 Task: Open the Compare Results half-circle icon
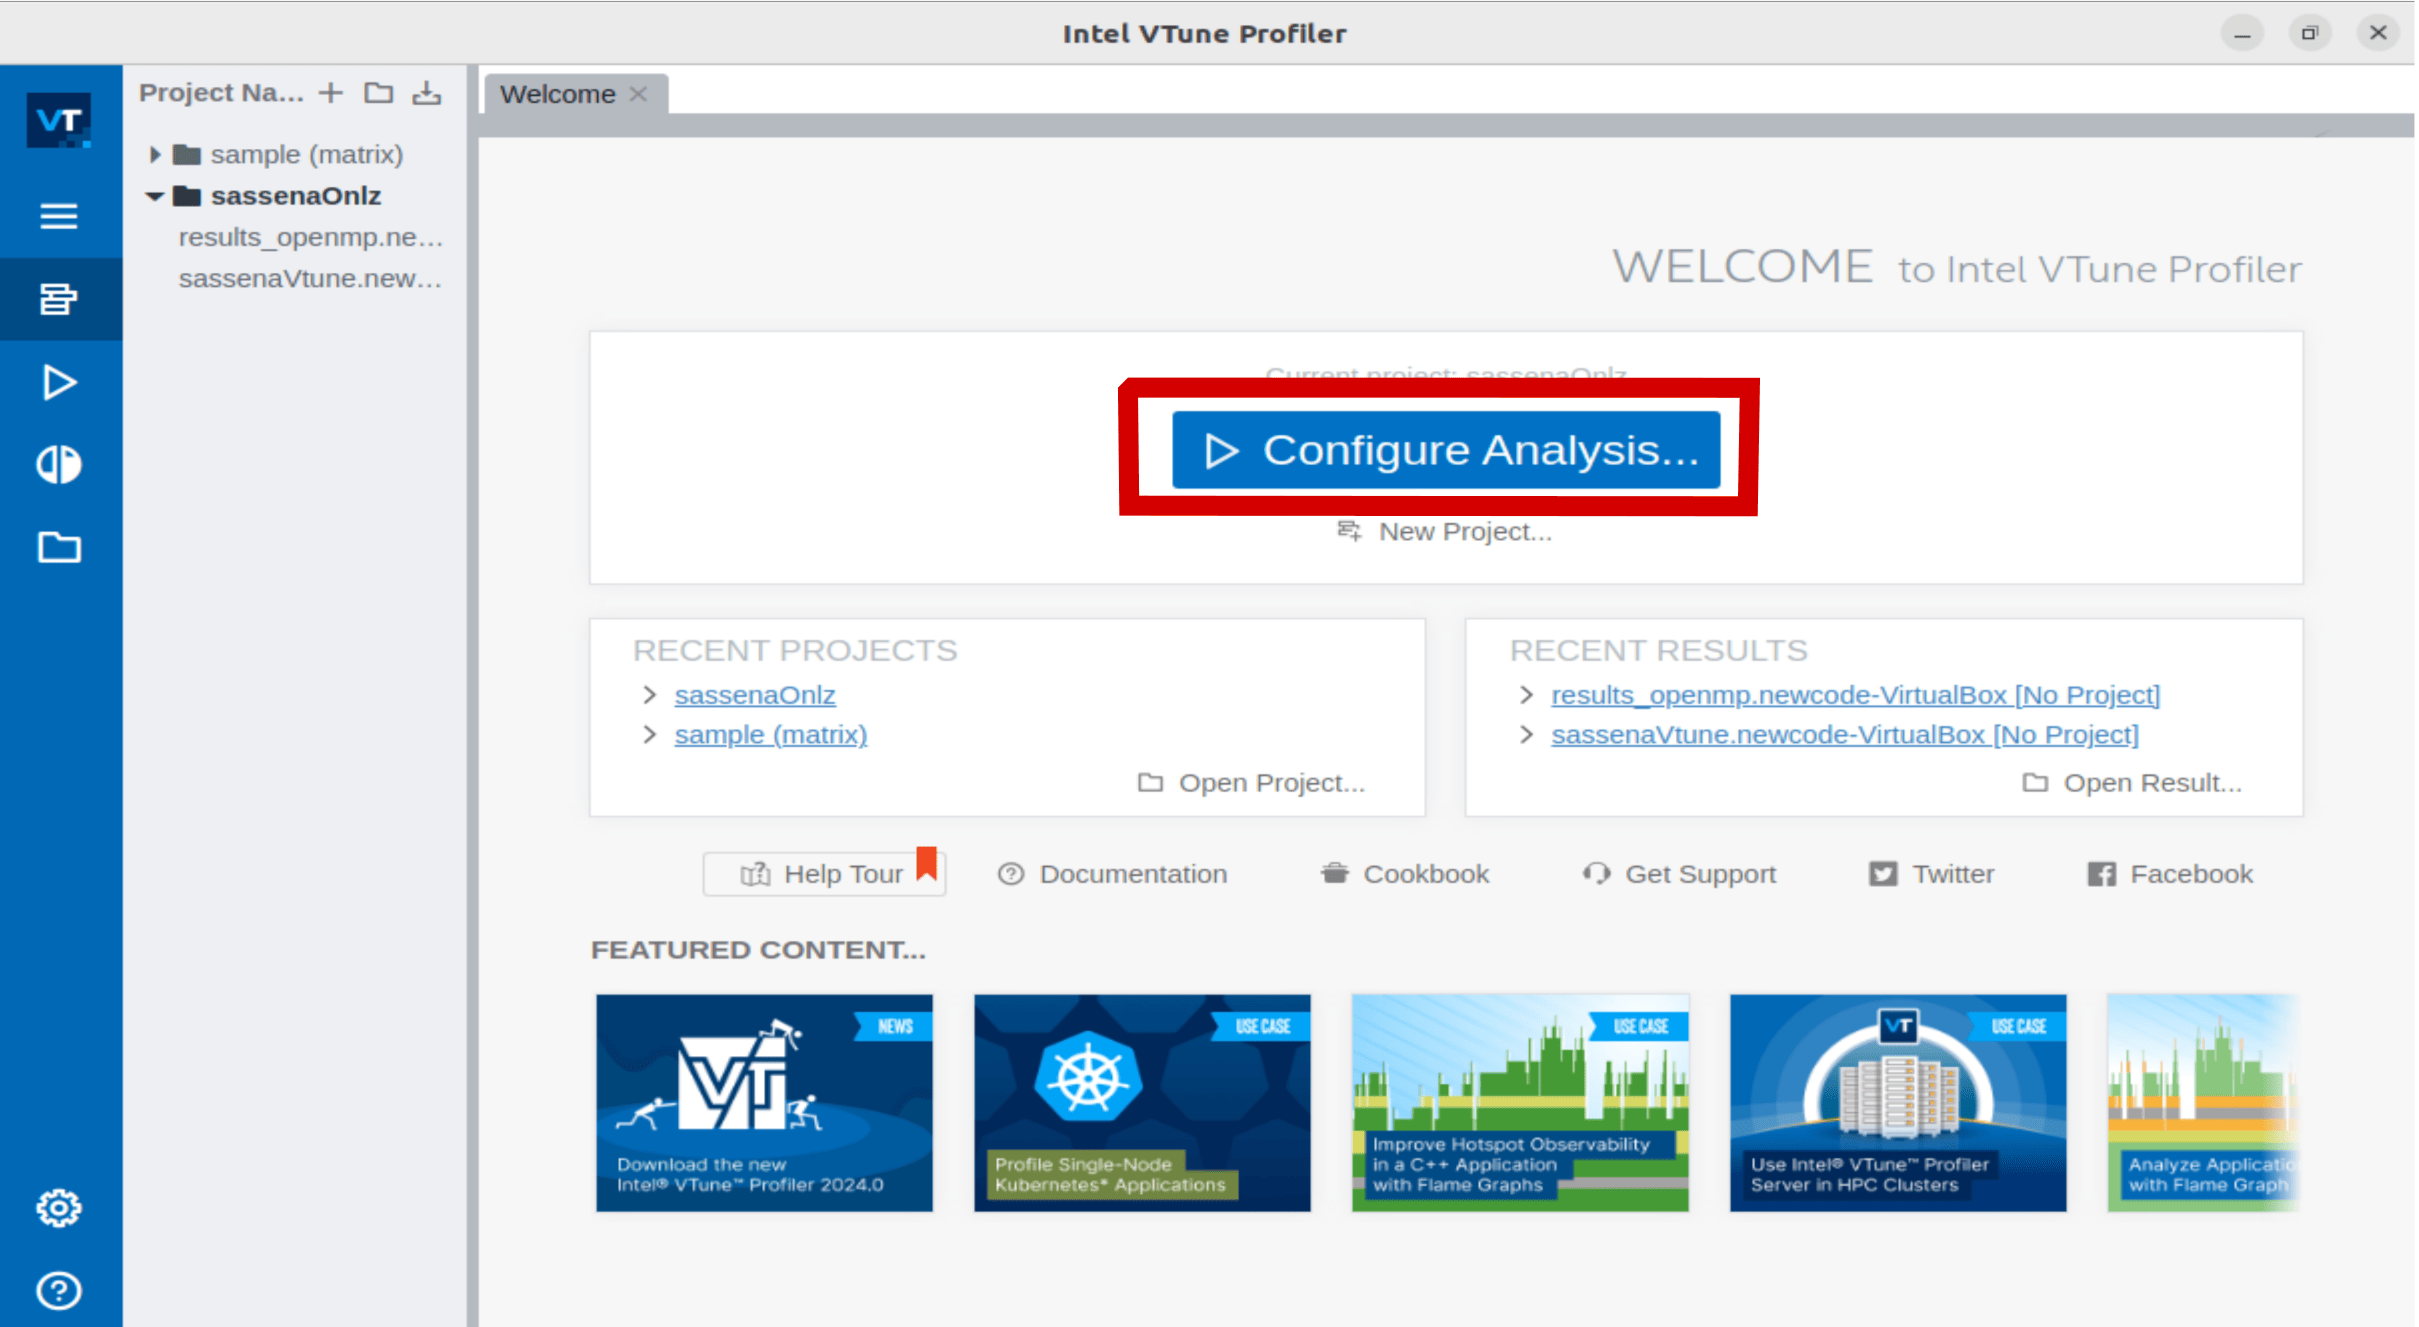[59, 465]
